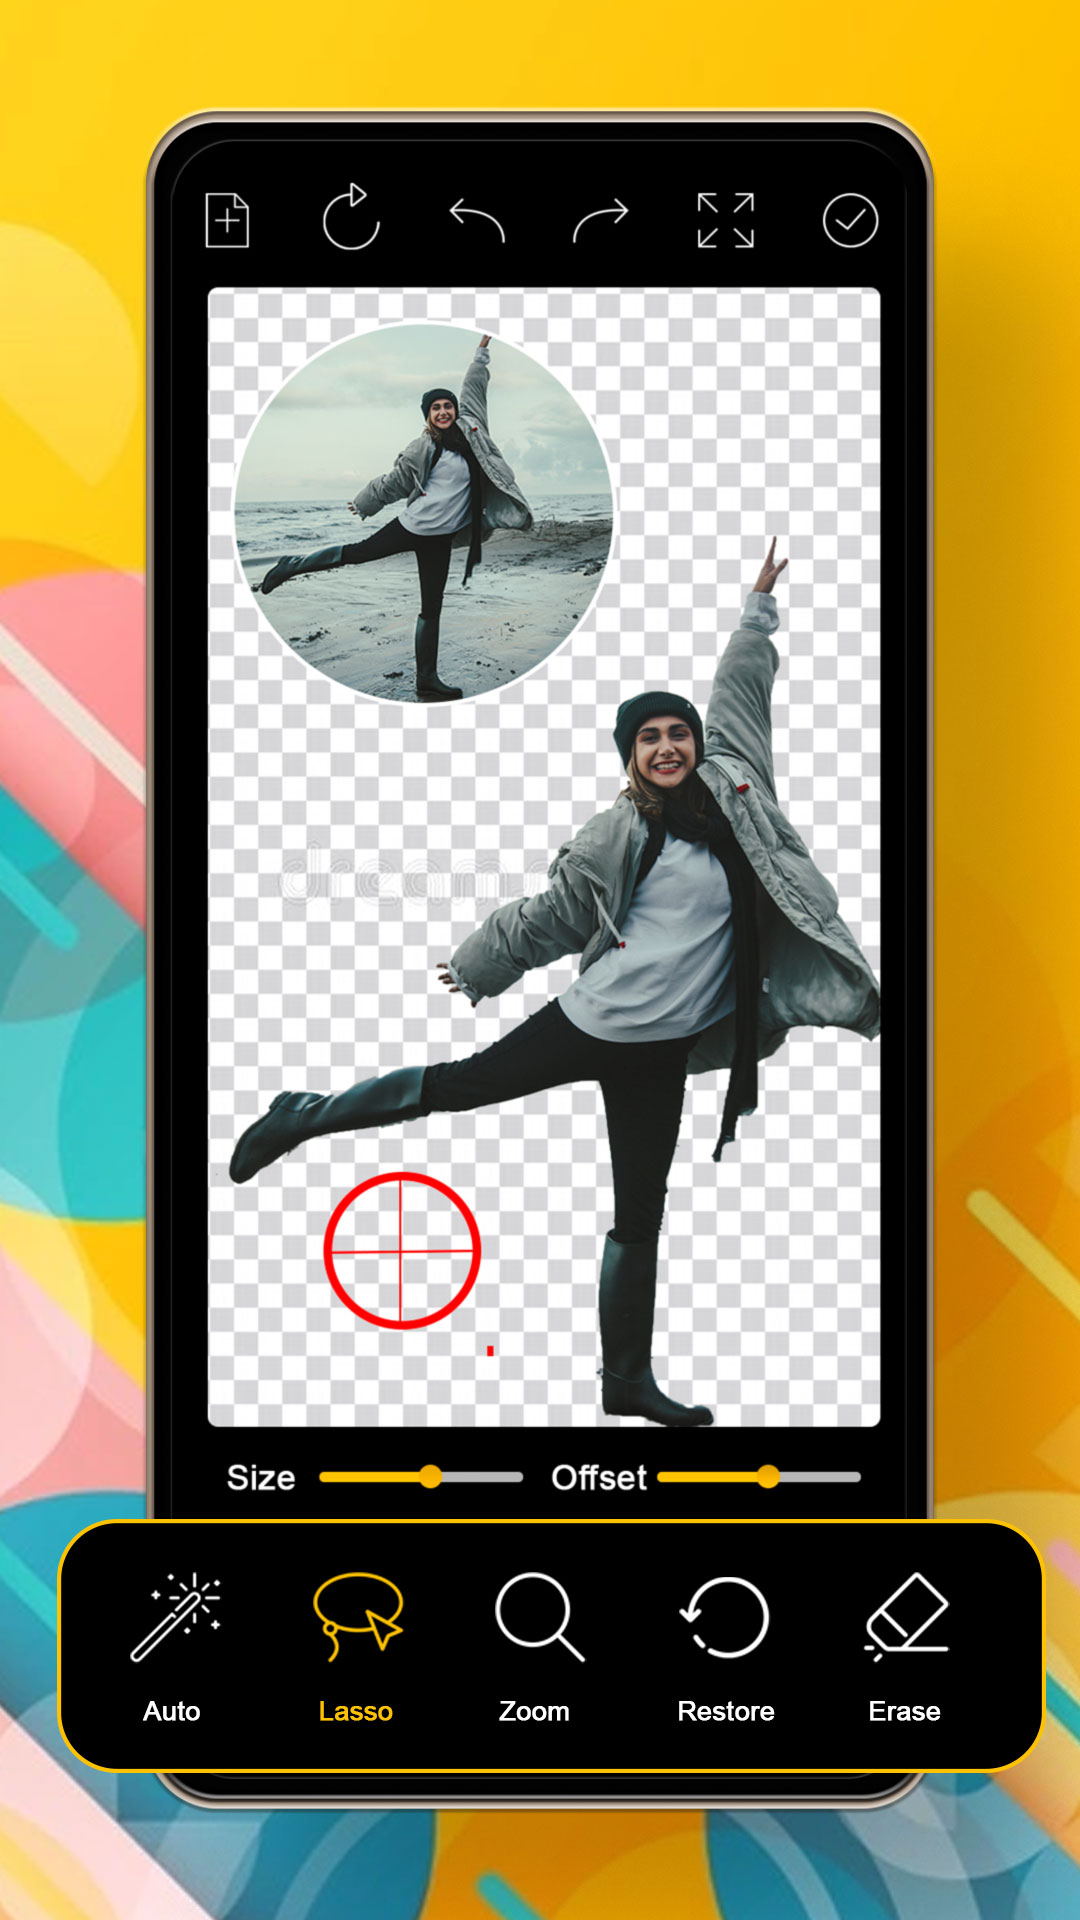Confirm edits with the checkmark icon

[850, 220]
